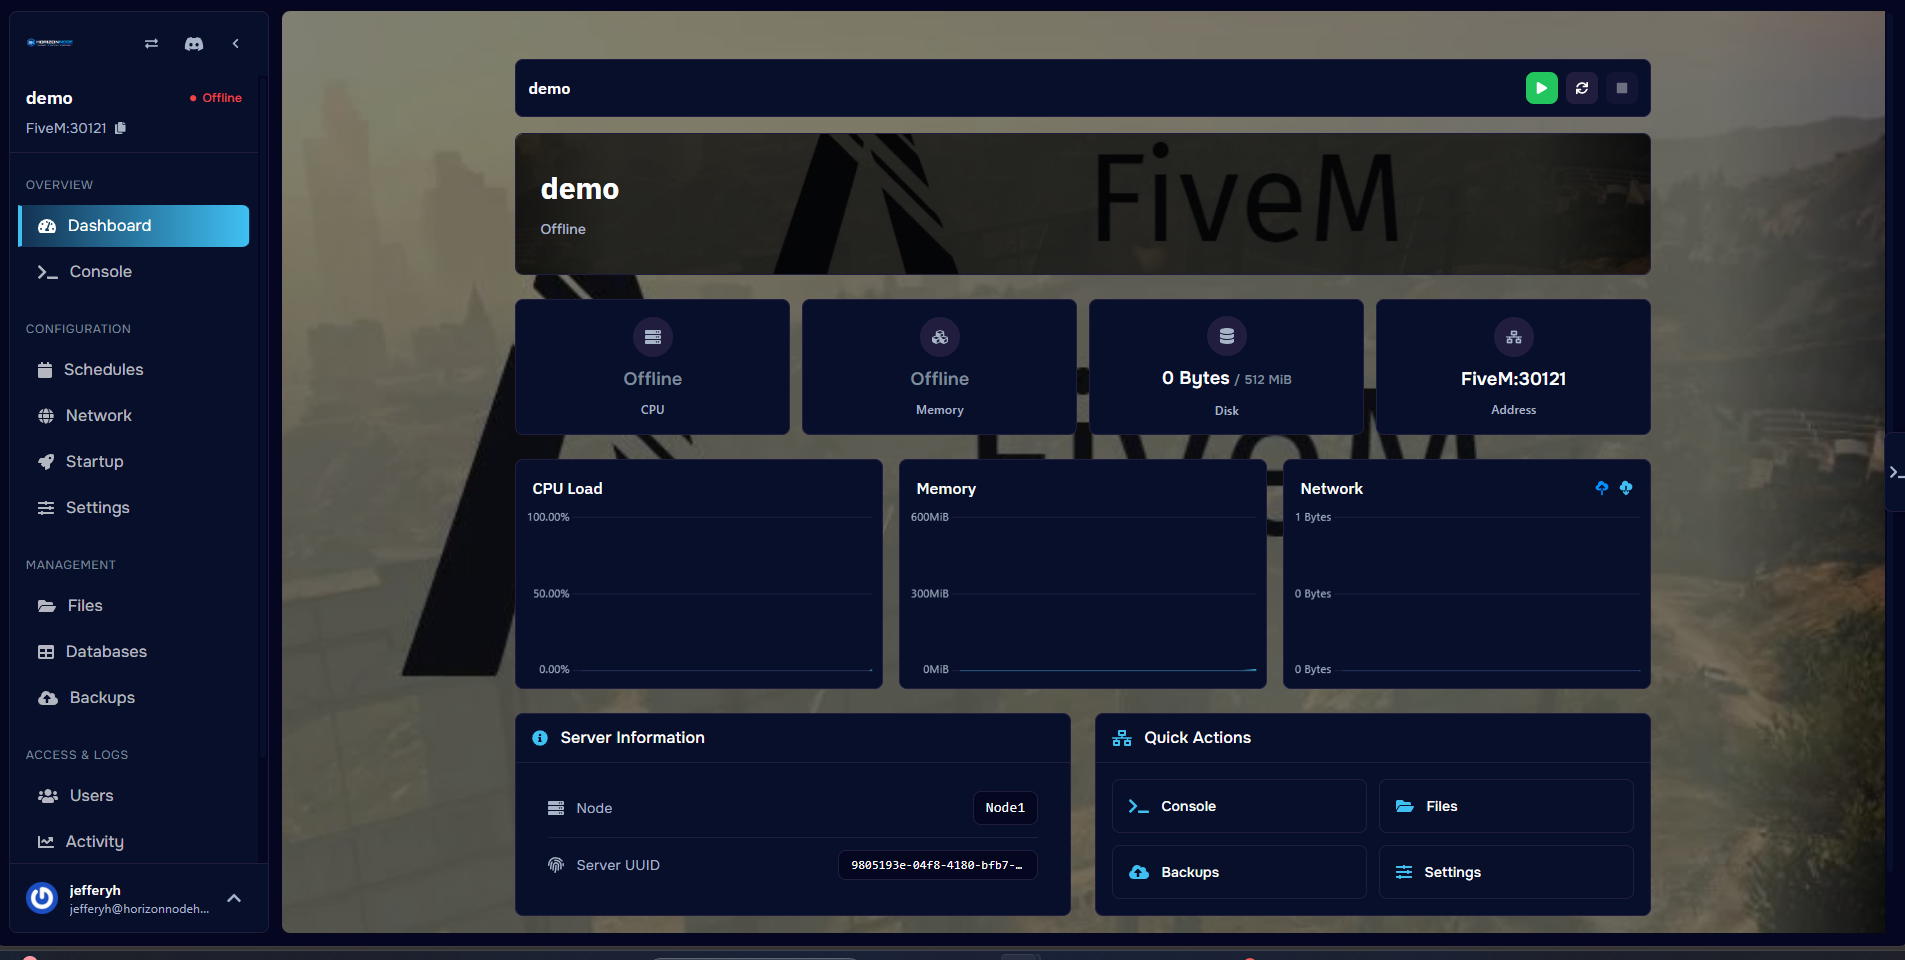Viewport: 1905px width, 960px height.
Task: Click the fingerprint icon beside Server UUID
Action: [556, 865]
